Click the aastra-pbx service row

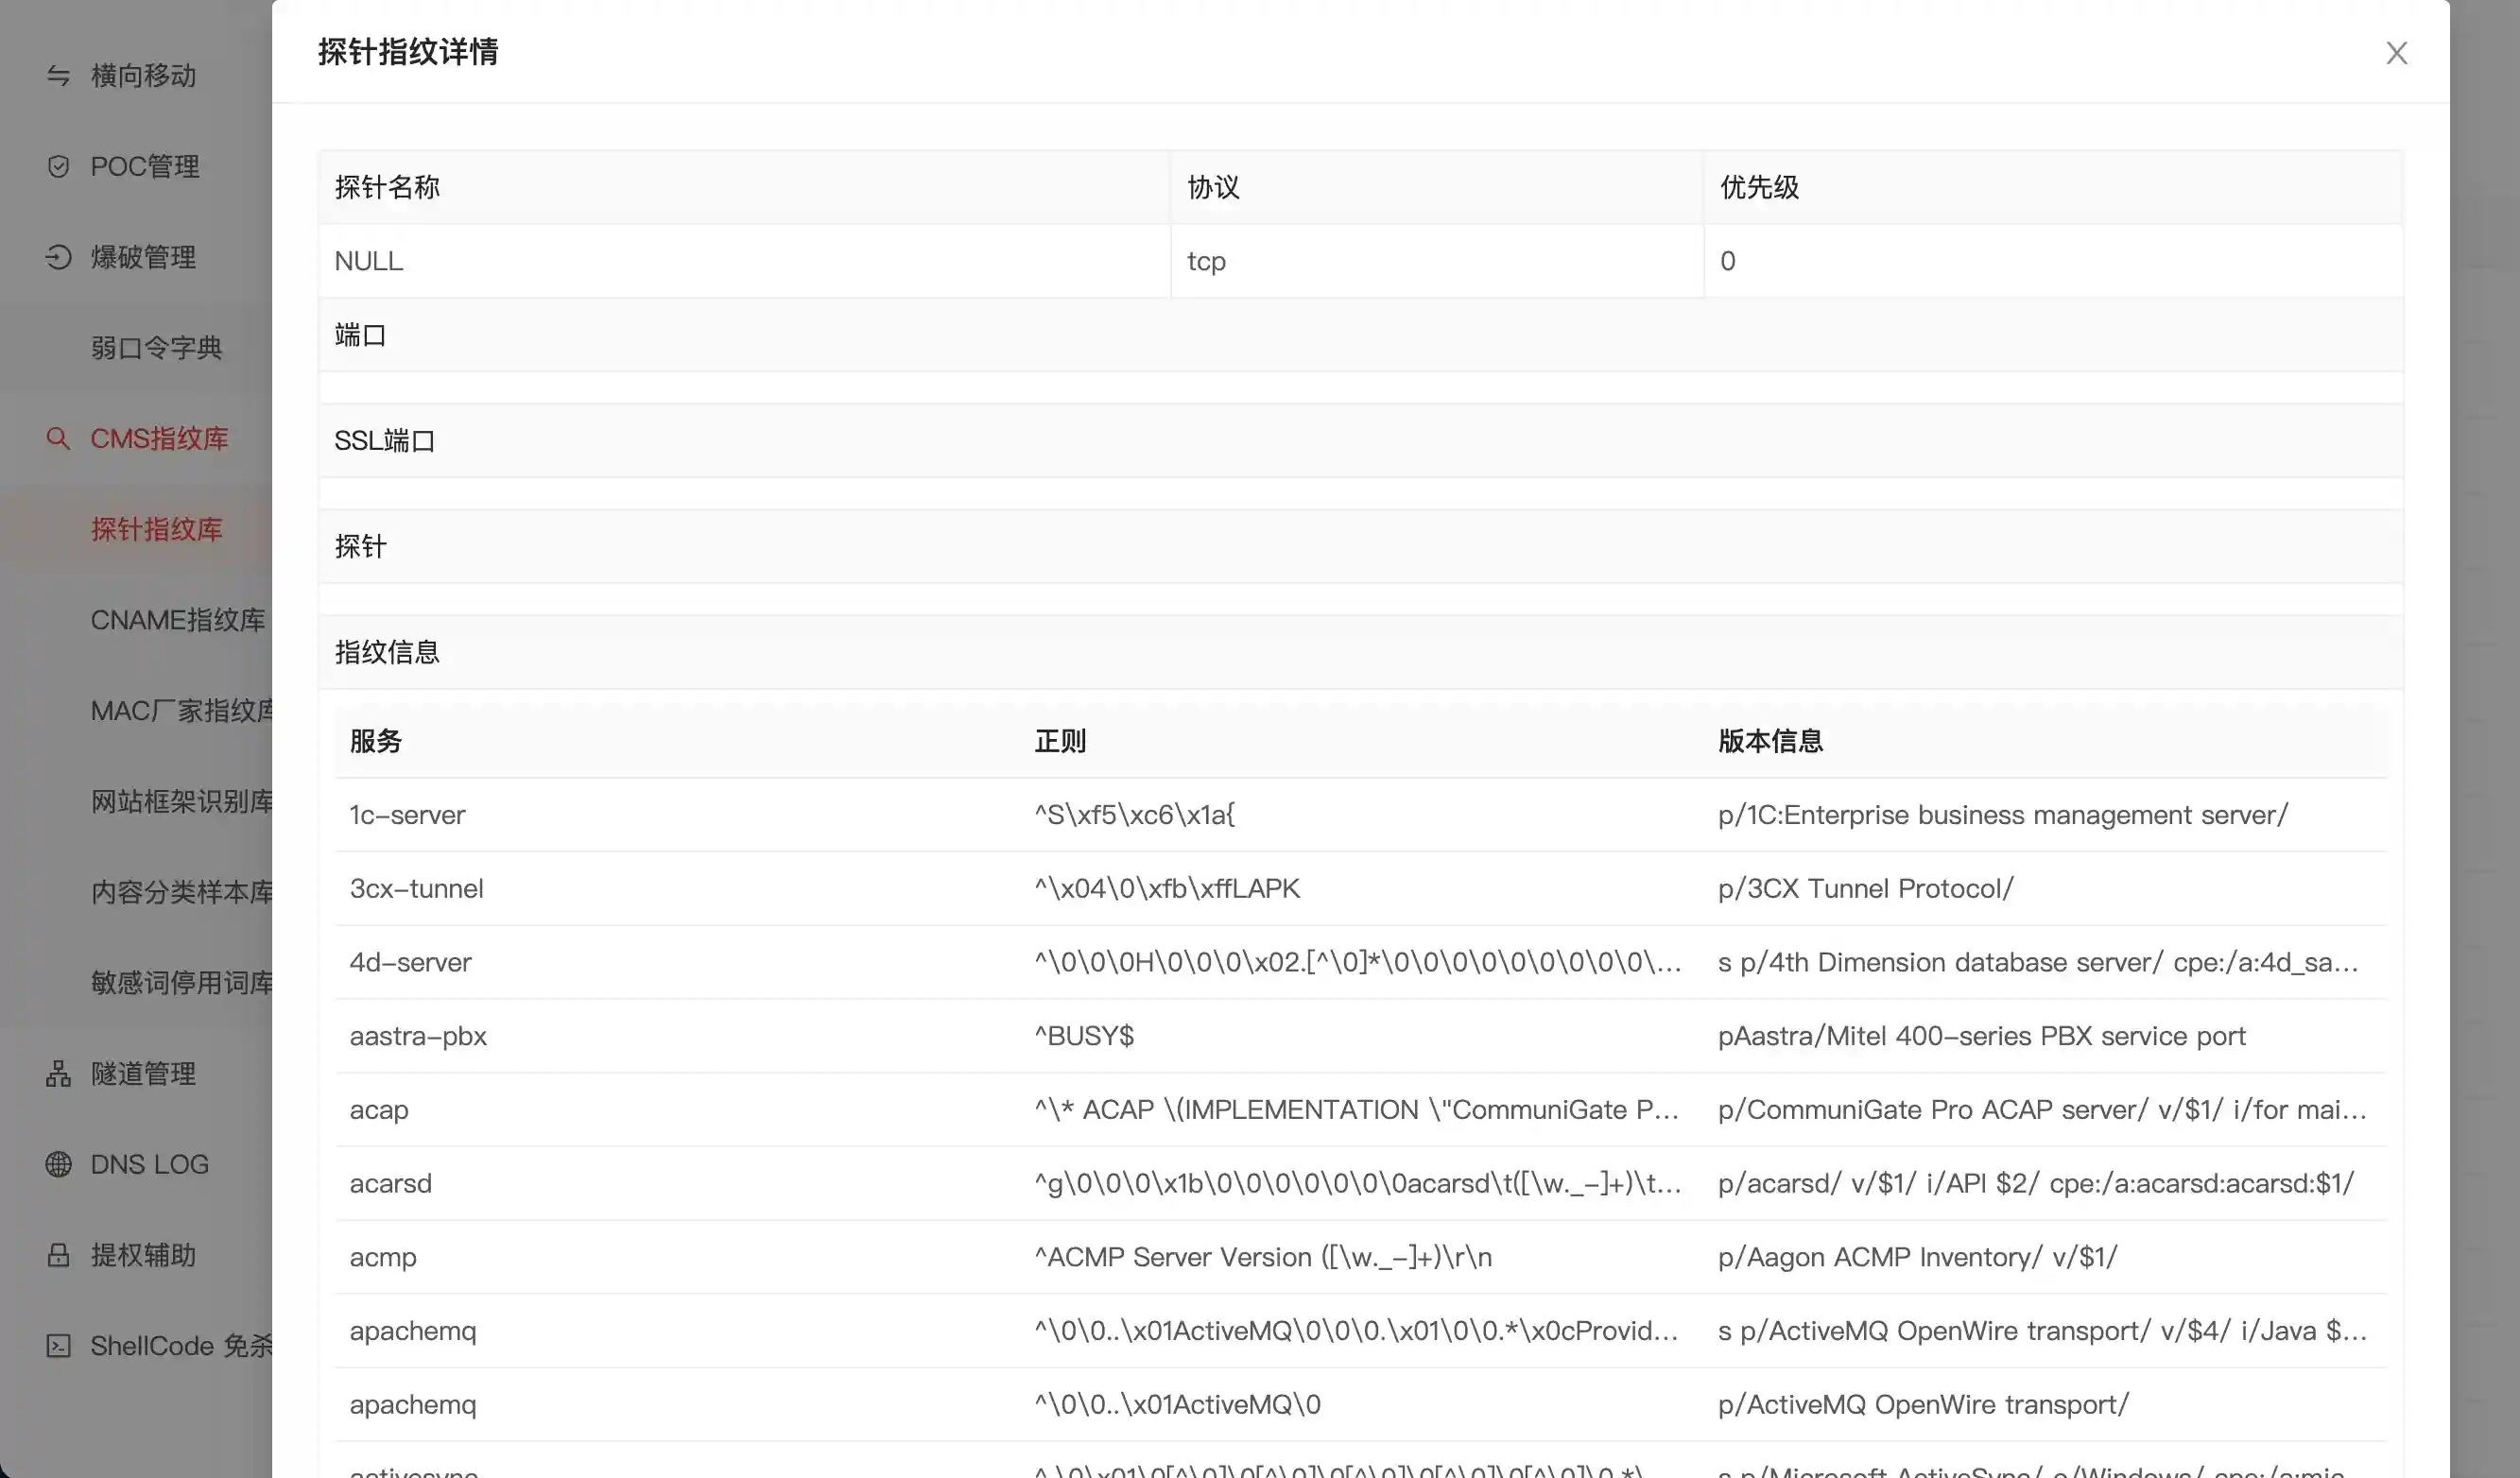point(418,1036)
